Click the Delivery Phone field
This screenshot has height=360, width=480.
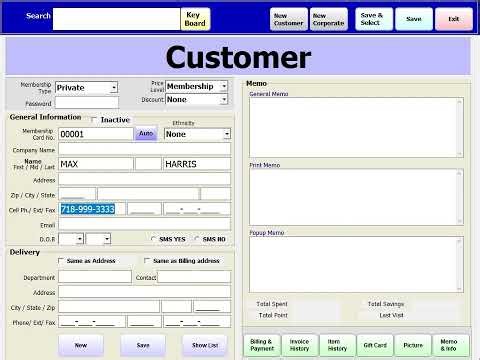click(x=92, y=322)
